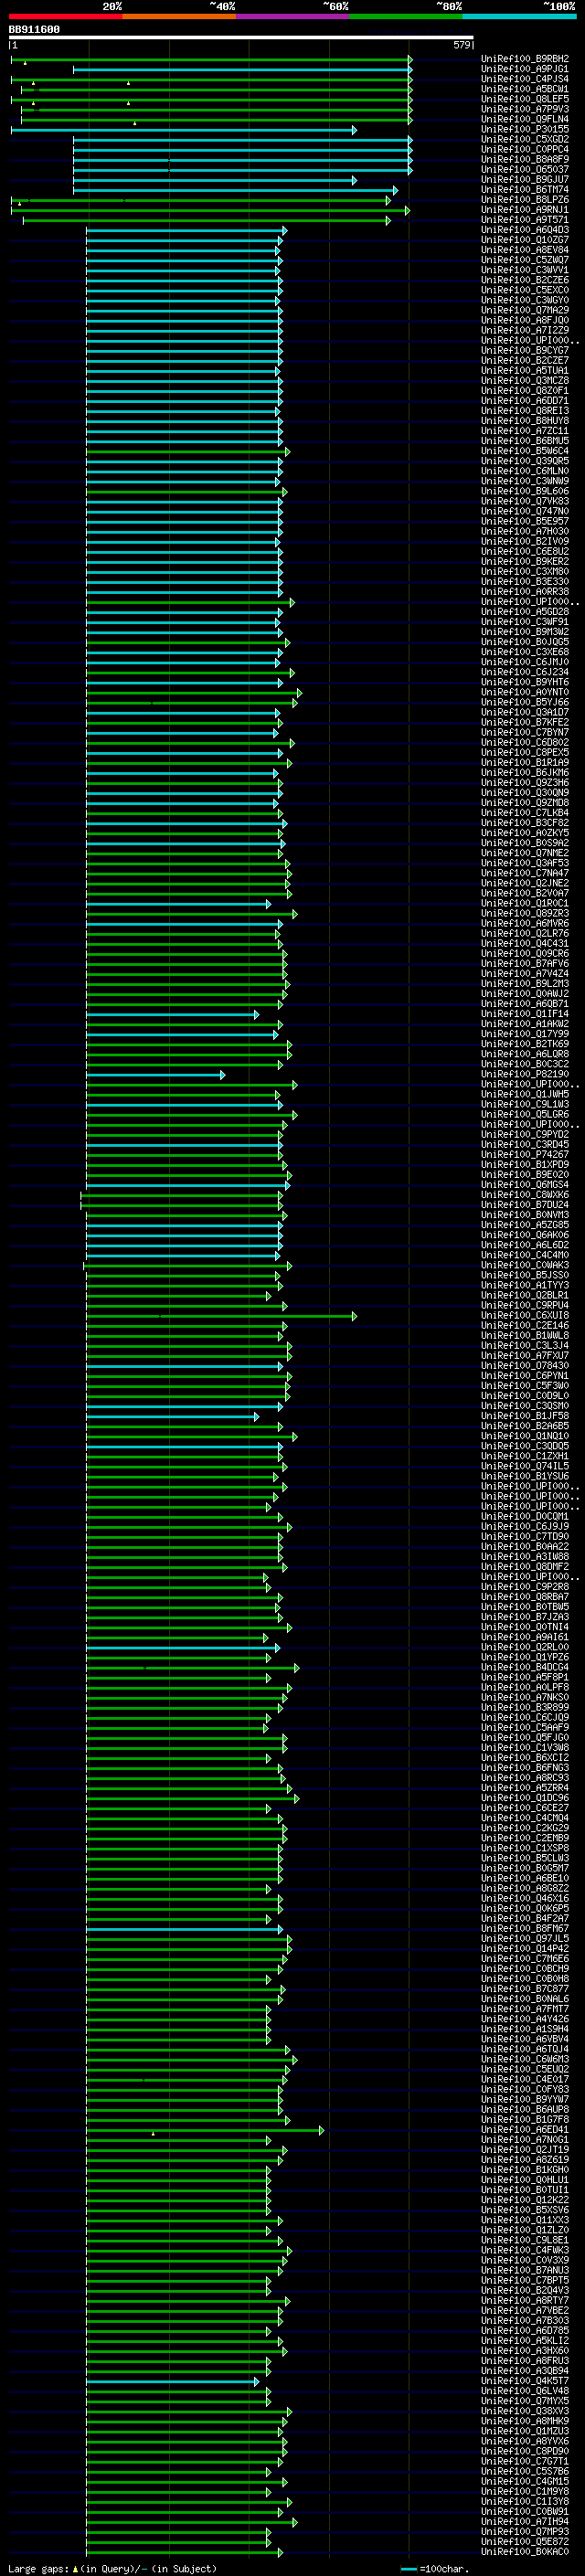Click the green alignment bar for UniRef100_A9RNJ1

(x=210, y=211)
